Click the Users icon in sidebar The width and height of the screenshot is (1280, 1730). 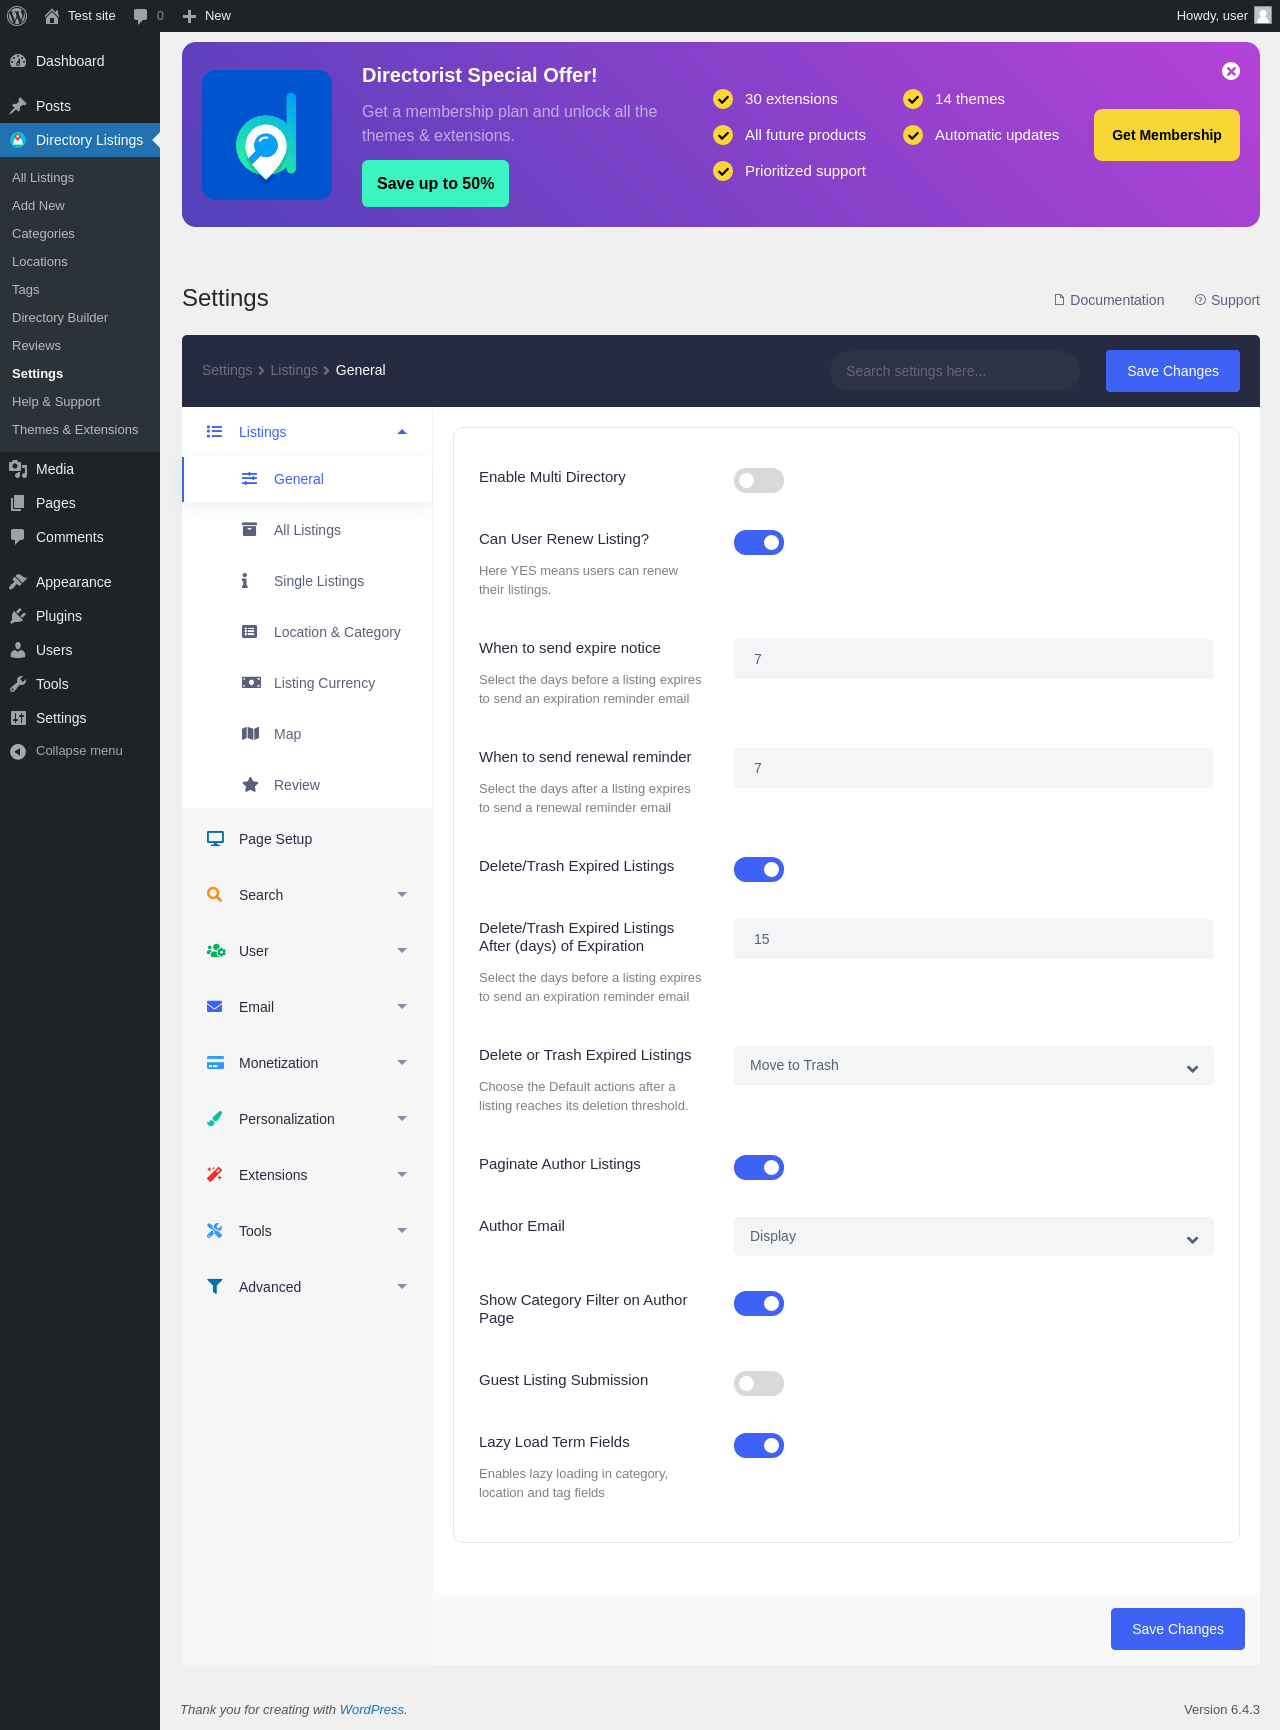coord(18,650)
